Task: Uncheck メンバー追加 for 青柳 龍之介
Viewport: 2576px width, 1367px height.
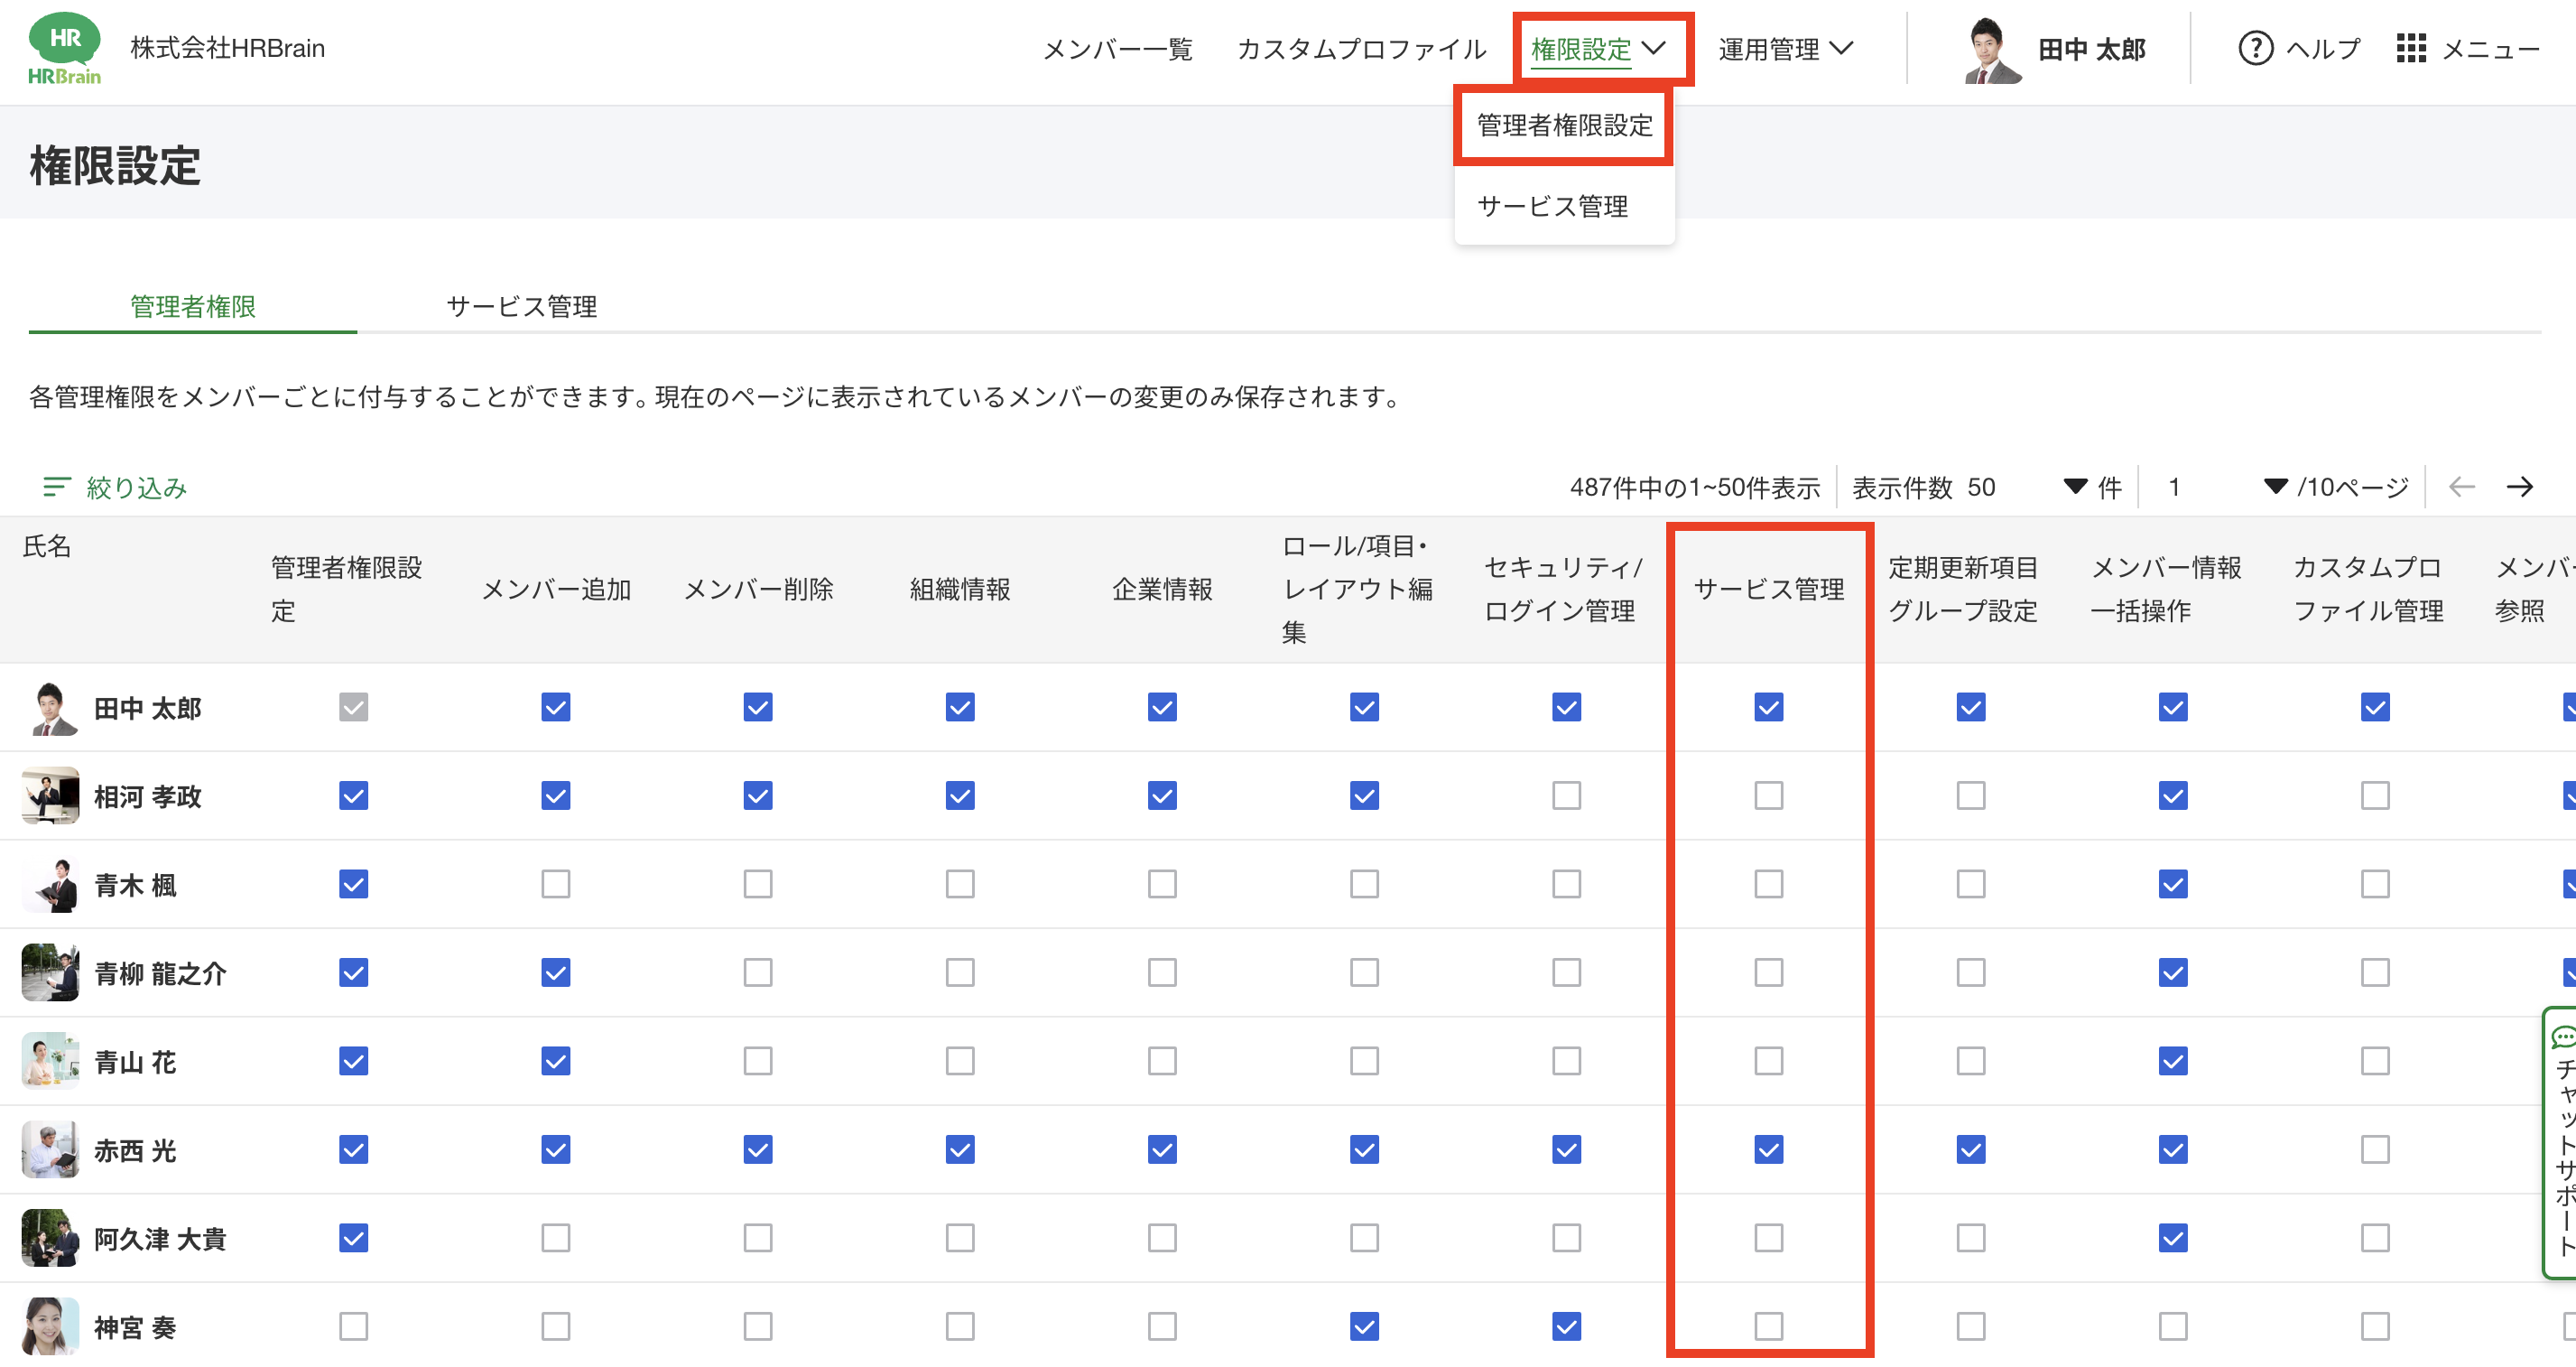Action: (555, 973)
